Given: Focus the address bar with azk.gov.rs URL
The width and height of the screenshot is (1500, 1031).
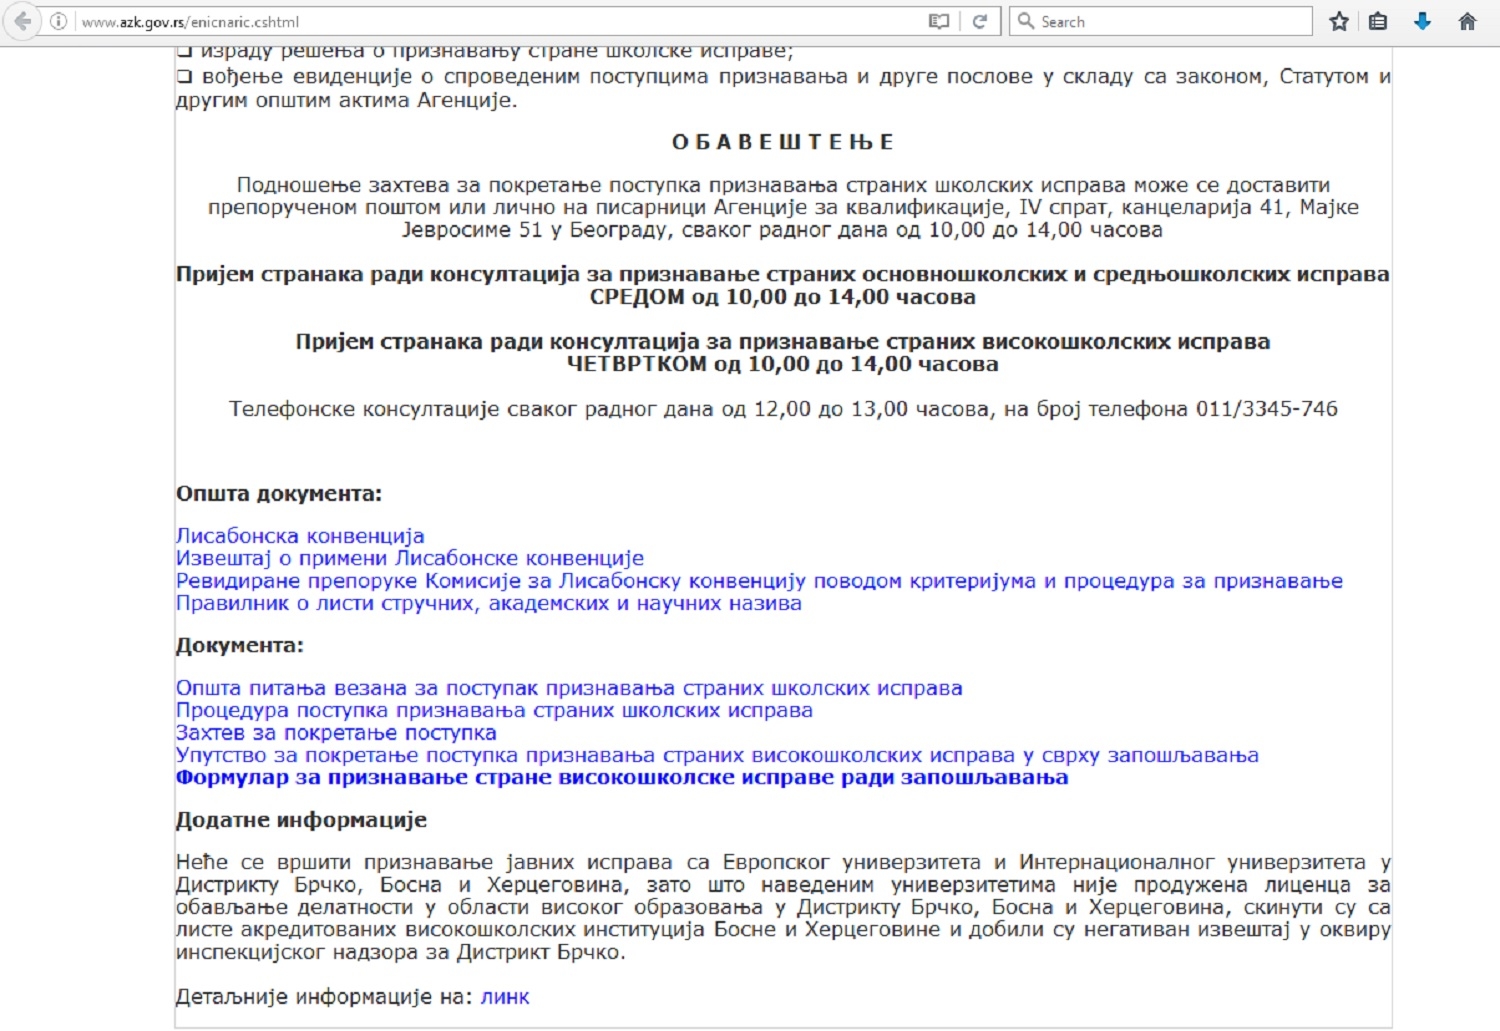Looking at the screenshot, I should click(x=500, y=21).
